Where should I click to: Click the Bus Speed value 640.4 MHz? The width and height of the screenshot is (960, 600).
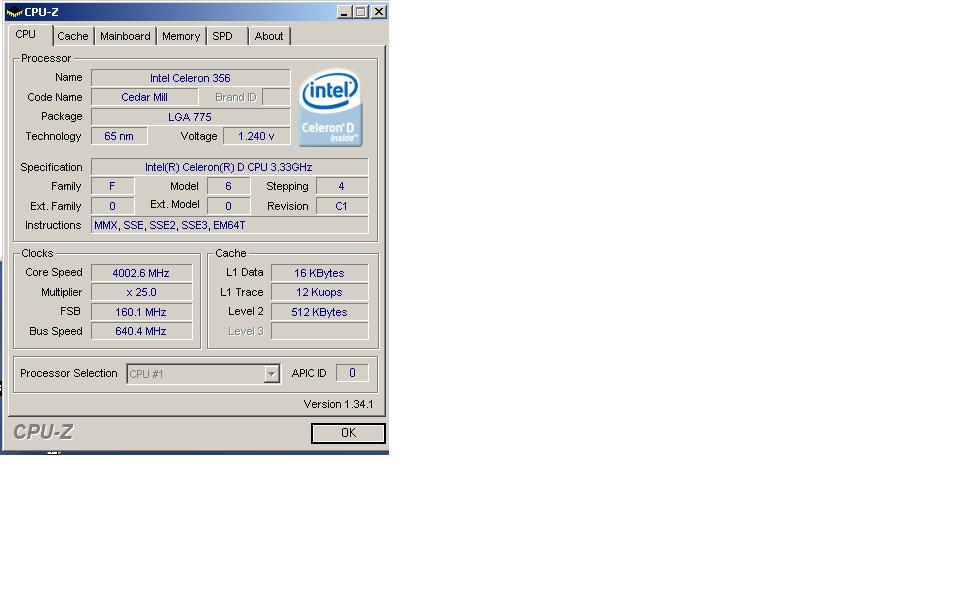tap(141, 331)
